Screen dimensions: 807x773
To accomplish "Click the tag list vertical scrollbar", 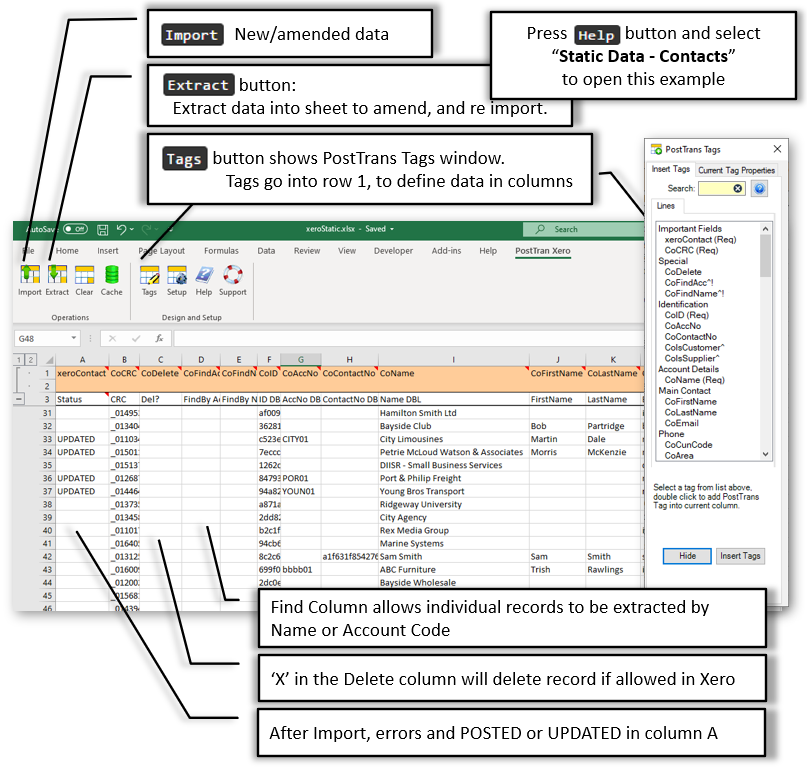I will [765, 342].
